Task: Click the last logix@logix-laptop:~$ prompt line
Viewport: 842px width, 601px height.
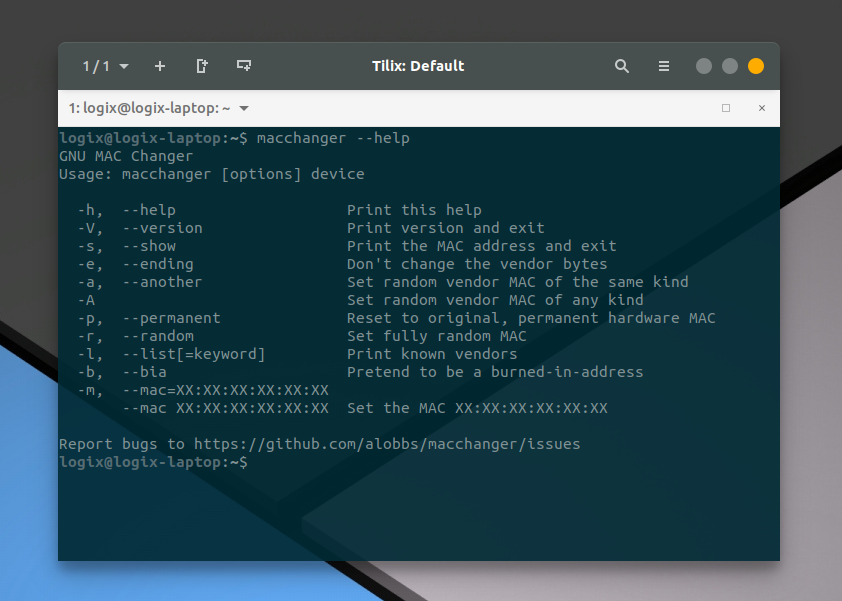Action: coord(154,462)
